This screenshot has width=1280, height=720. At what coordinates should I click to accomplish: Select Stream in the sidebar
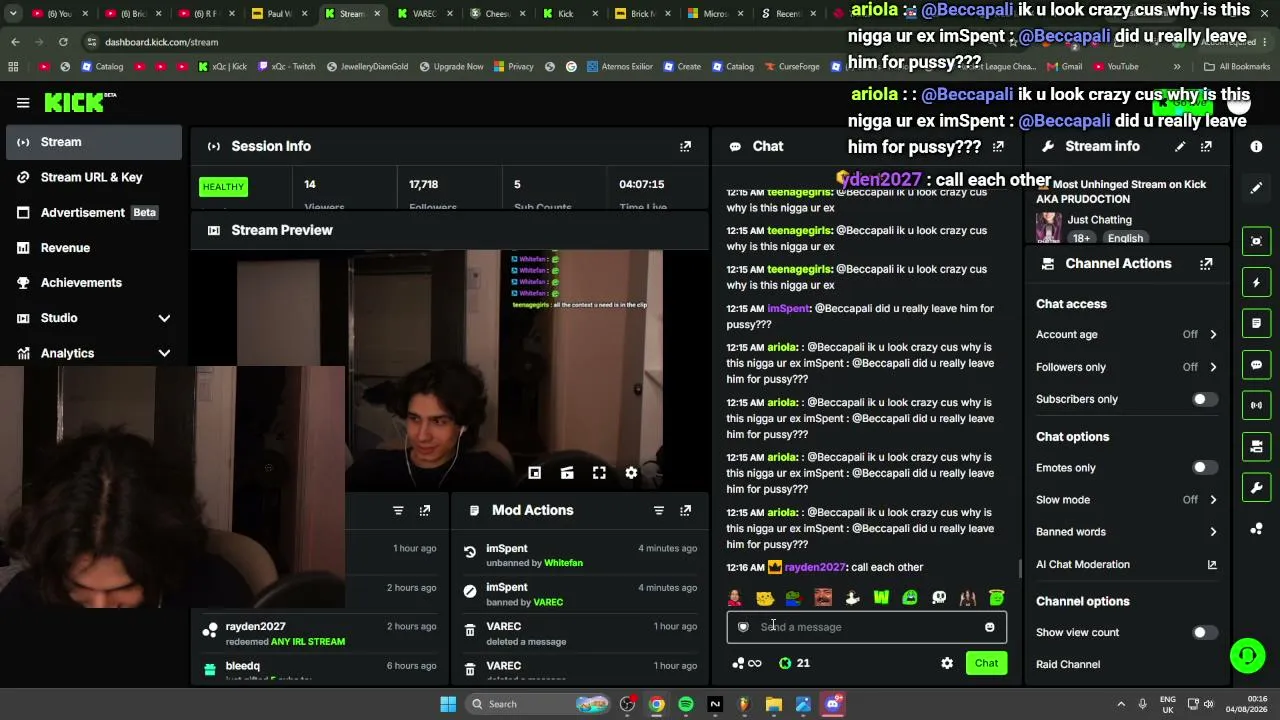[93, 142]
